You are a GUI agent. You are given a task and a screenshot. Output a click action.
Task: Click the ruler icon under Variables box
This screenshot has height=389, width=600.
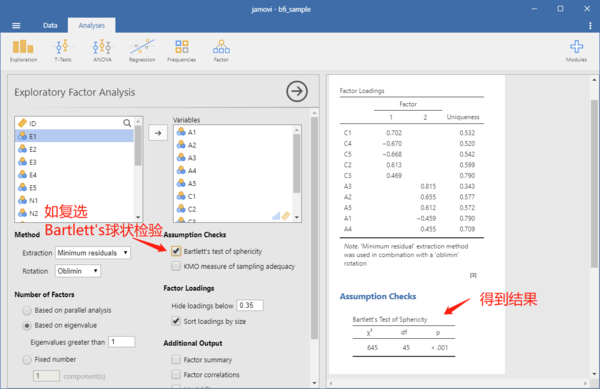[286, 216]
